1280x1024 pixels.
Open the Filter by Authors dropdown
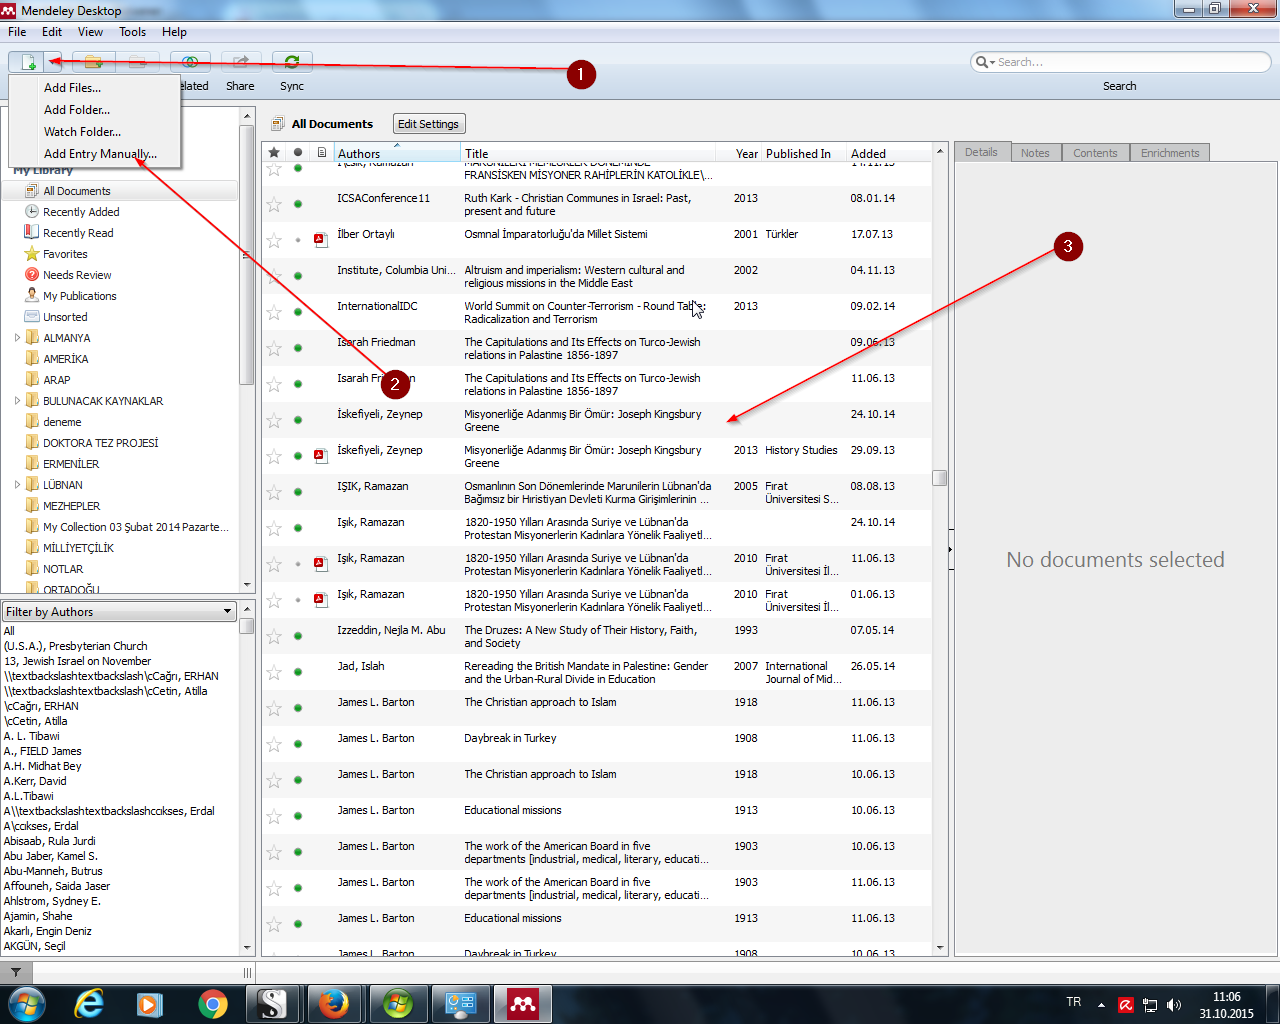click(120, 611)
